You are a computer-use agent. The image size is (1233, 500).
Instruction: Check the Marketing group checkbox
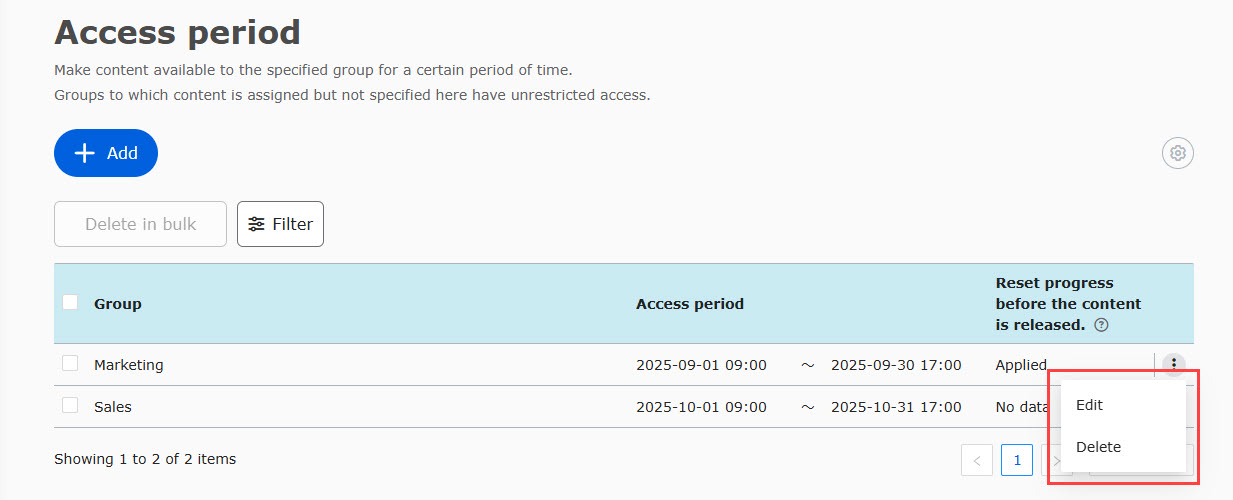pyautogui.click(x=70, y=364)
